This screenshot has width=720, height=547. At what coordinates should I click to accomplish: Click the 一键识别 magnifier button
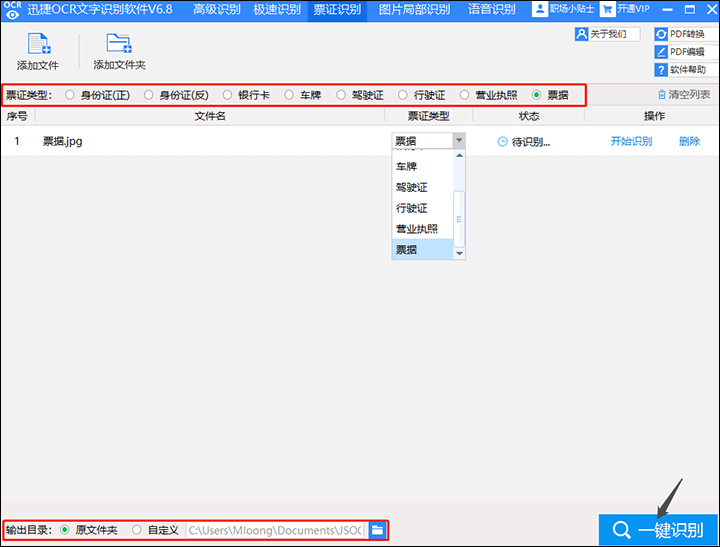pos(658,530)
